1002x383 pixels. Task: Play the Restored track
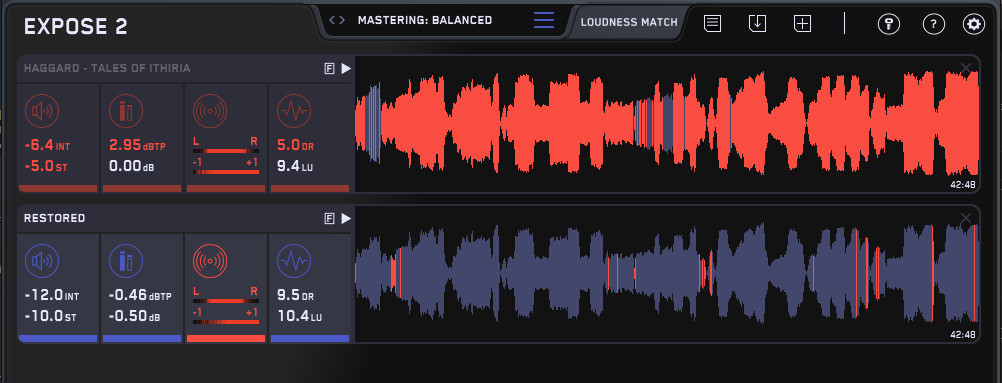346,219
